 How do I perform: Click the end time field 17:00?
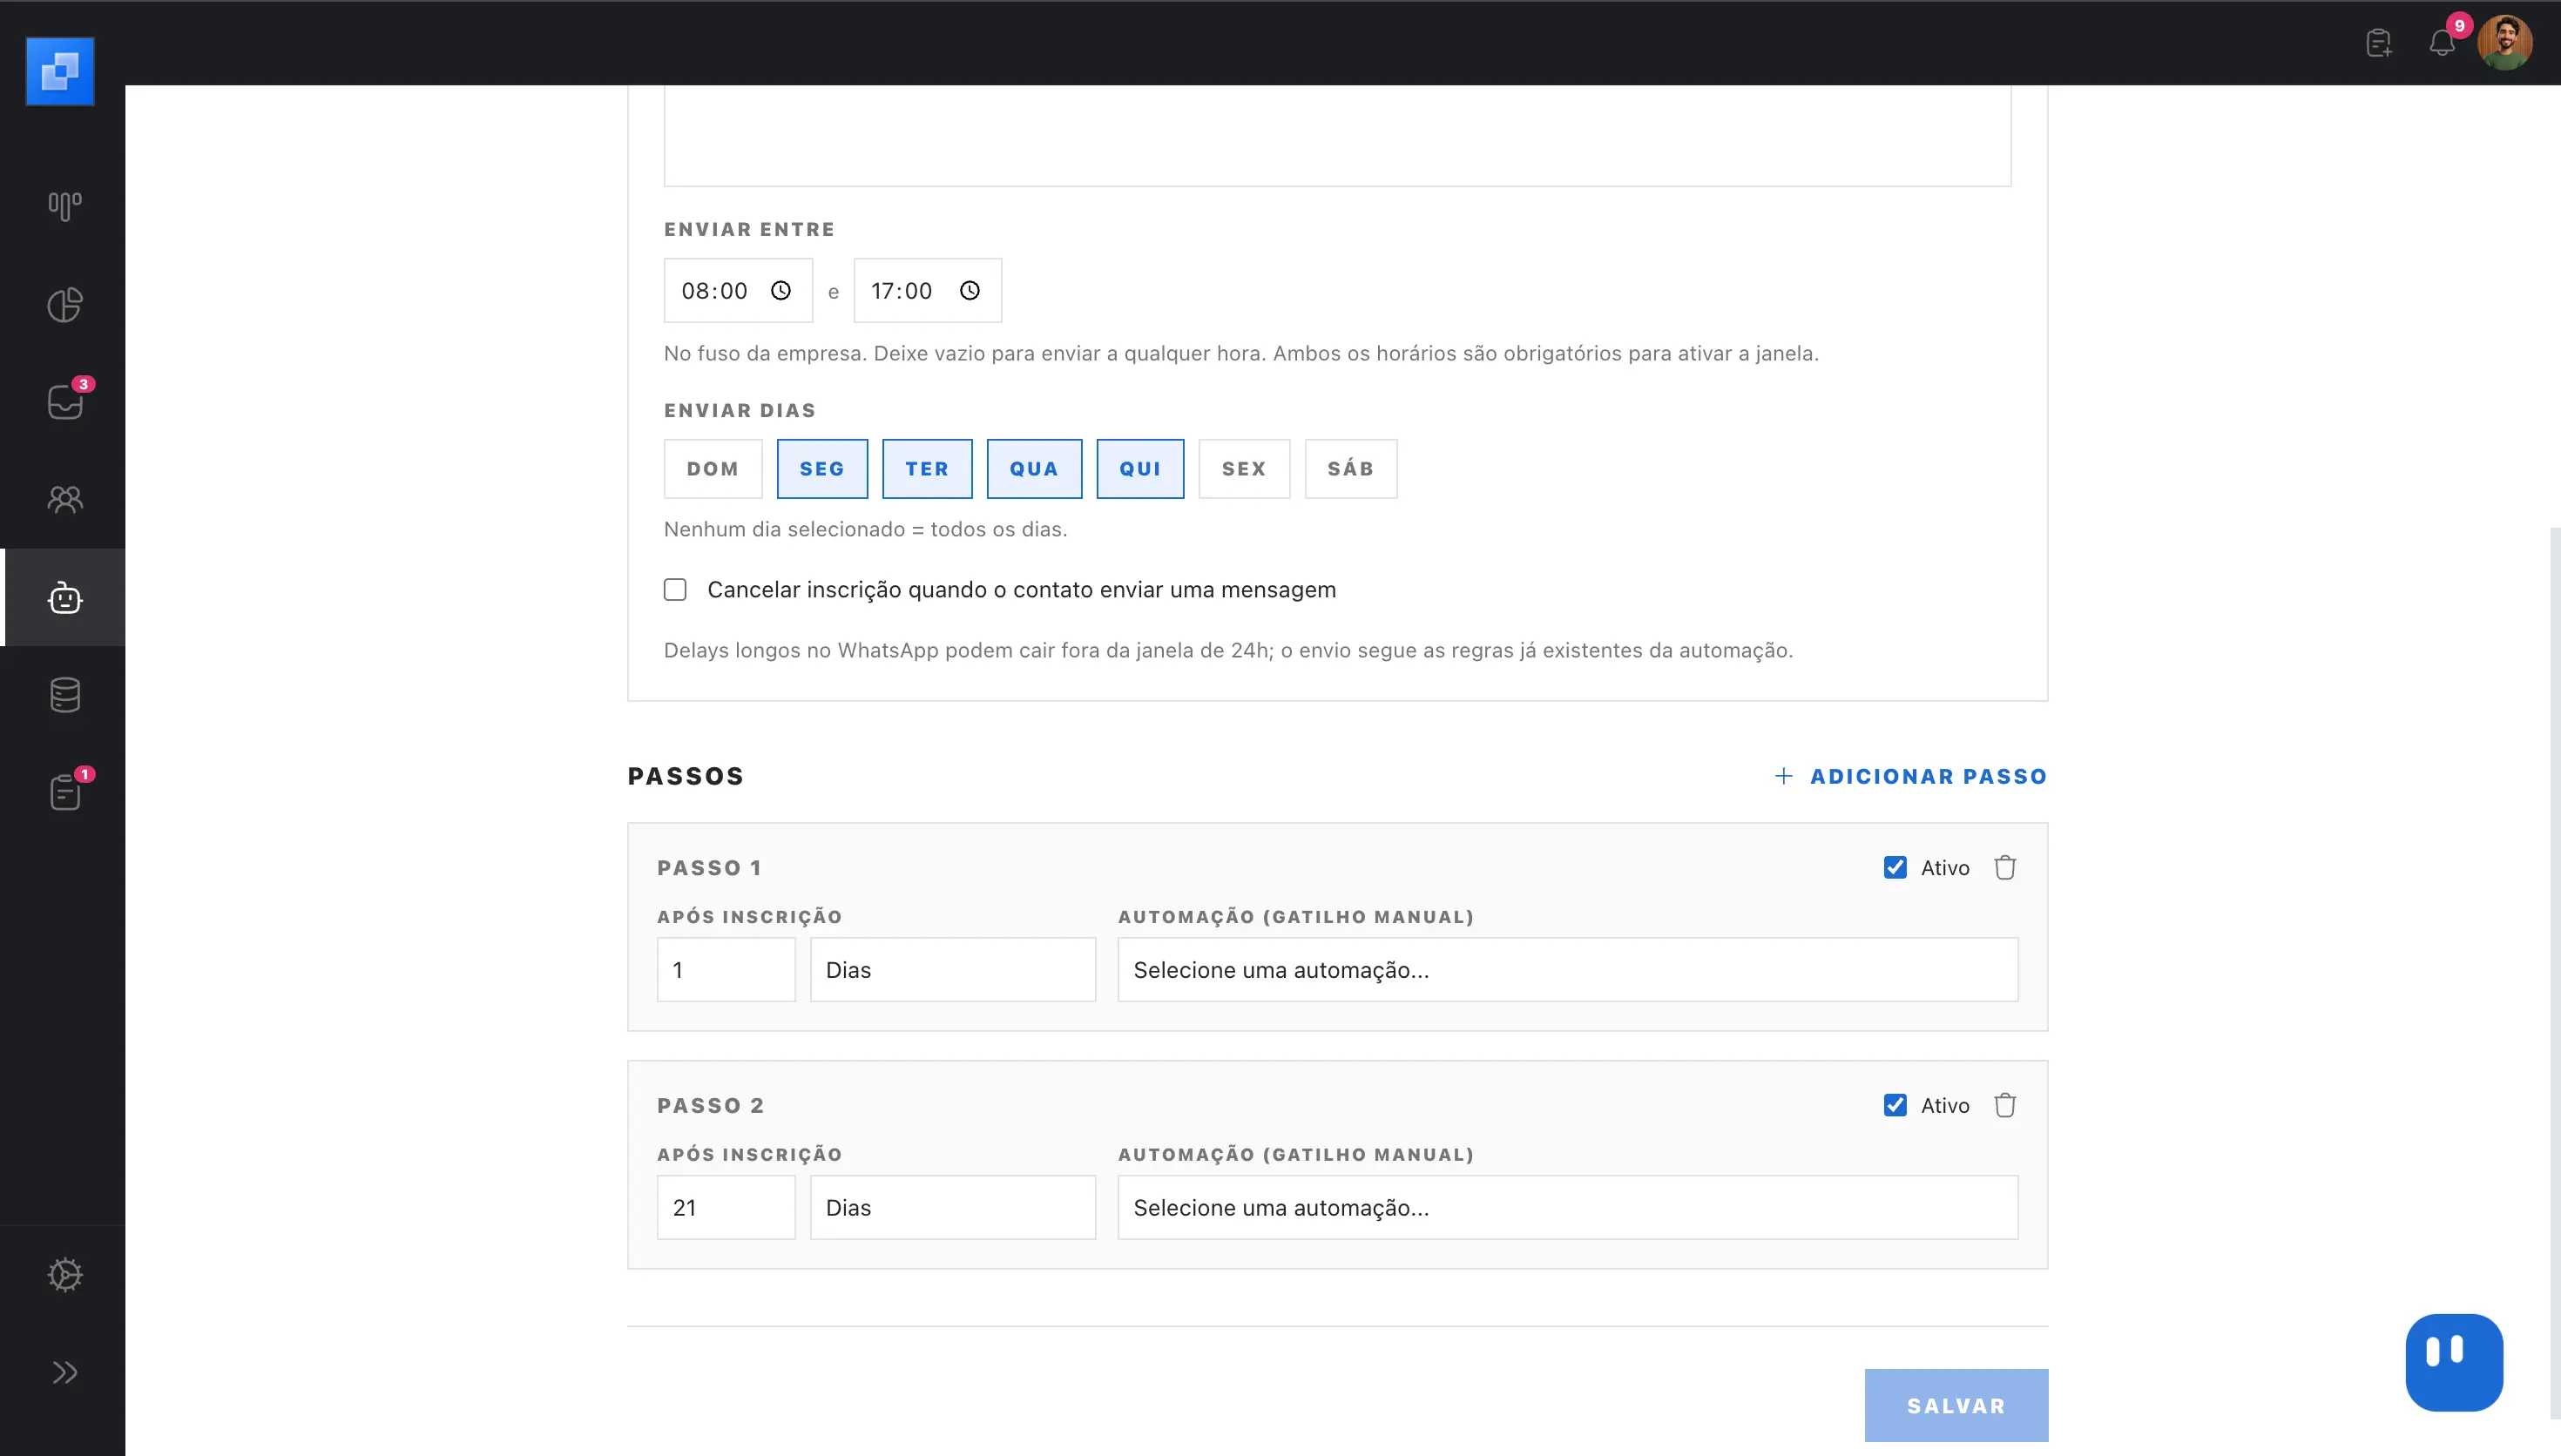[927, 291]
